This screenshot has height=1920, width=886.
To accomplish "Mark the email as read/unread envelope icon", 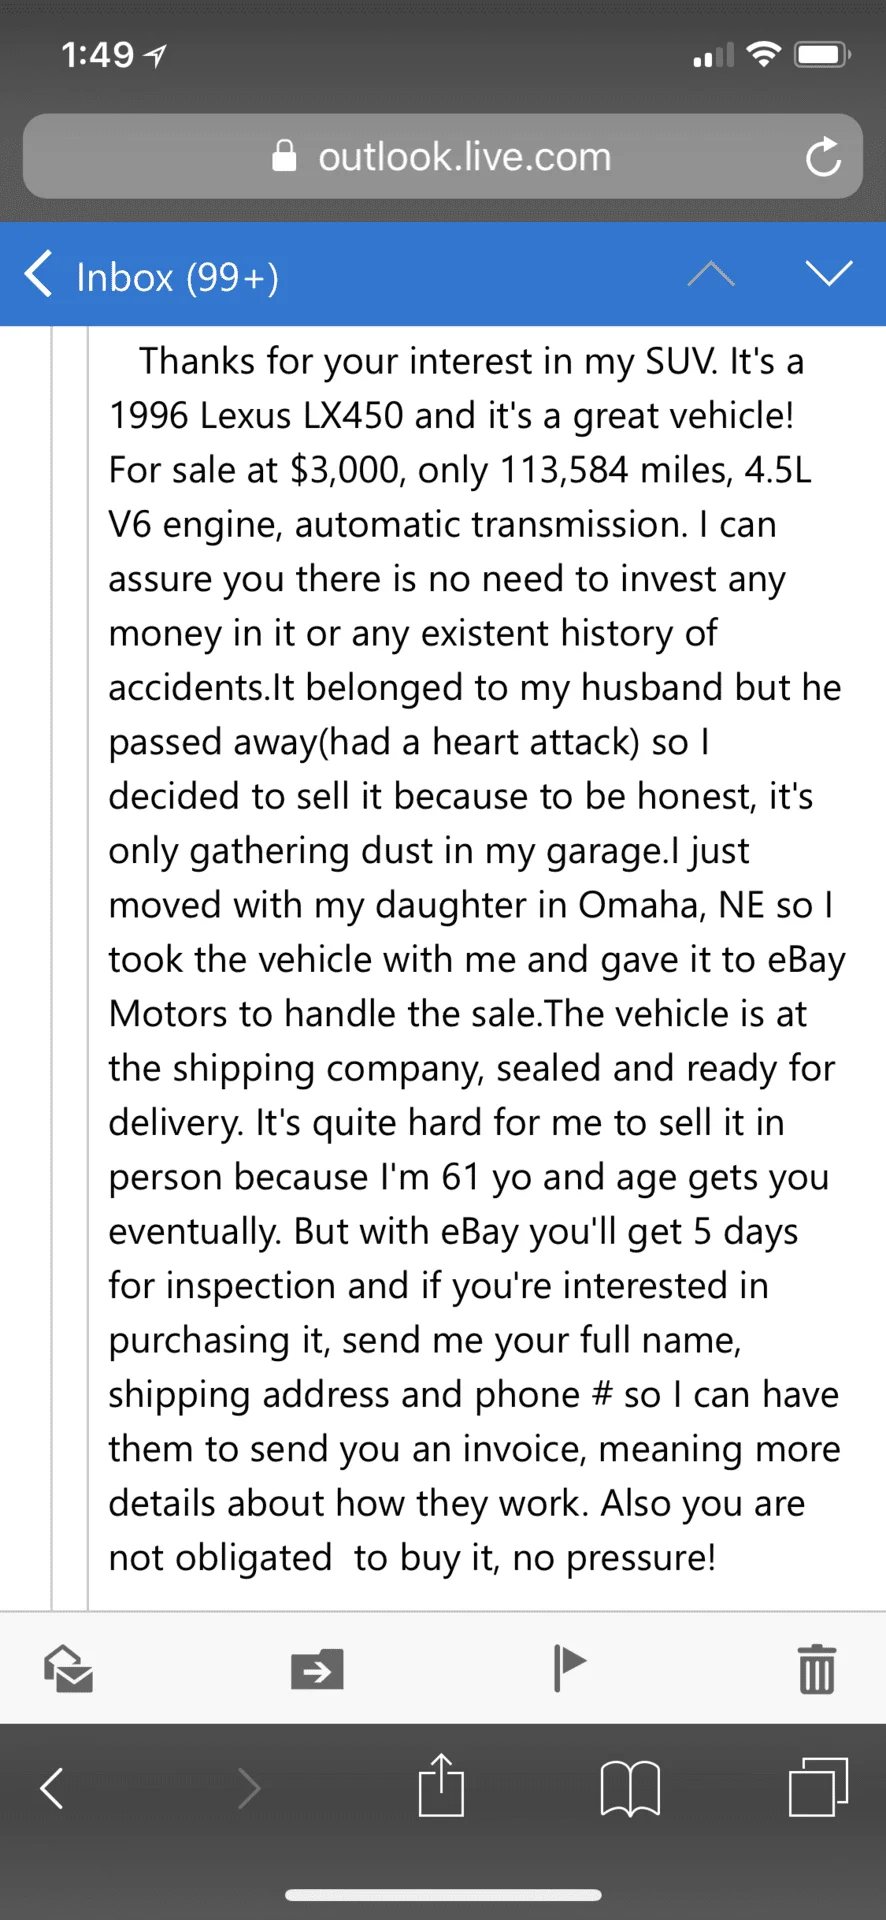I will pos(68,1668).
